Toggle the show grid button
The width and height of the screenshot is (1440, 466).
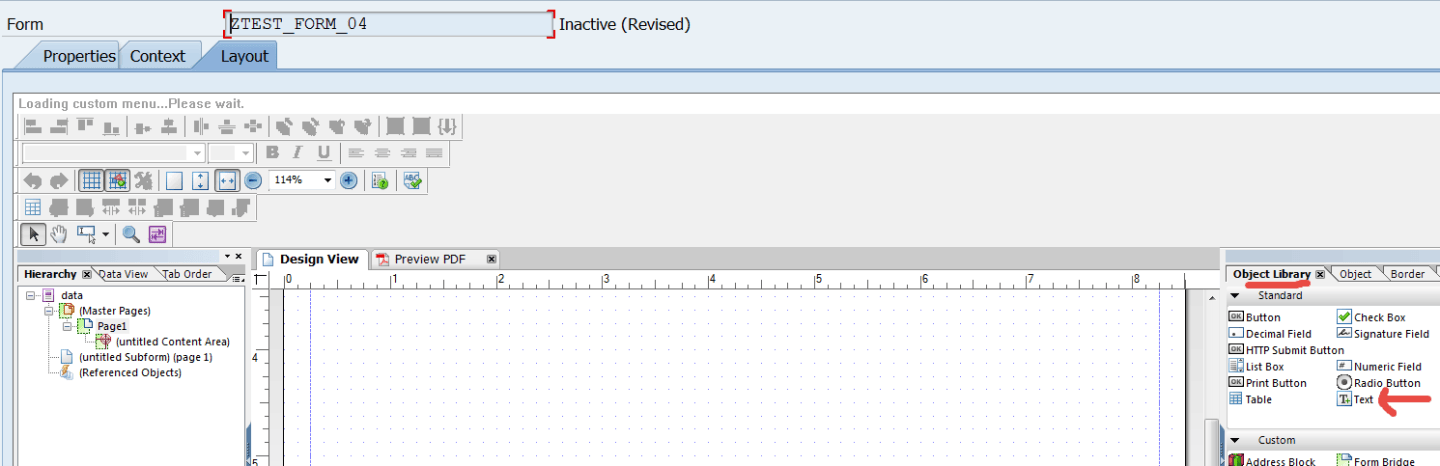91,181
